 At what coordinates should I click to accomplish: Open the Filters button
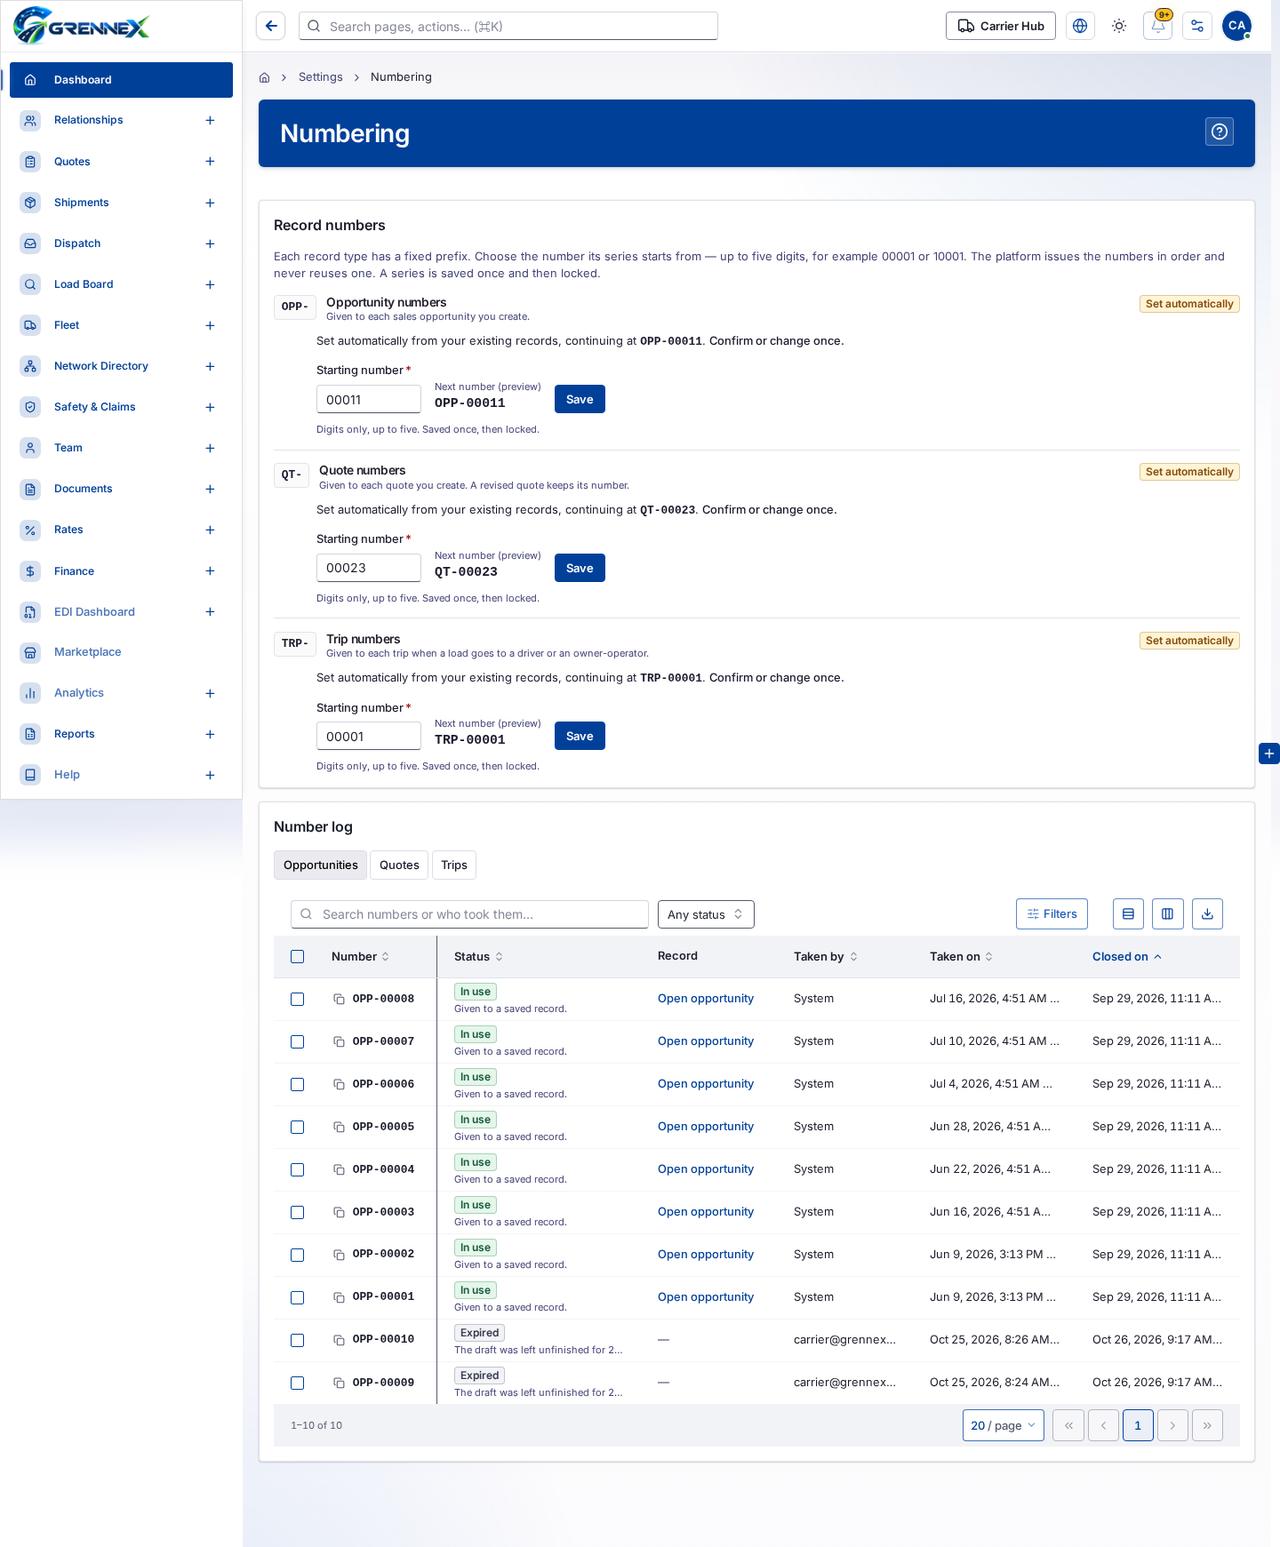[1052, 914]
